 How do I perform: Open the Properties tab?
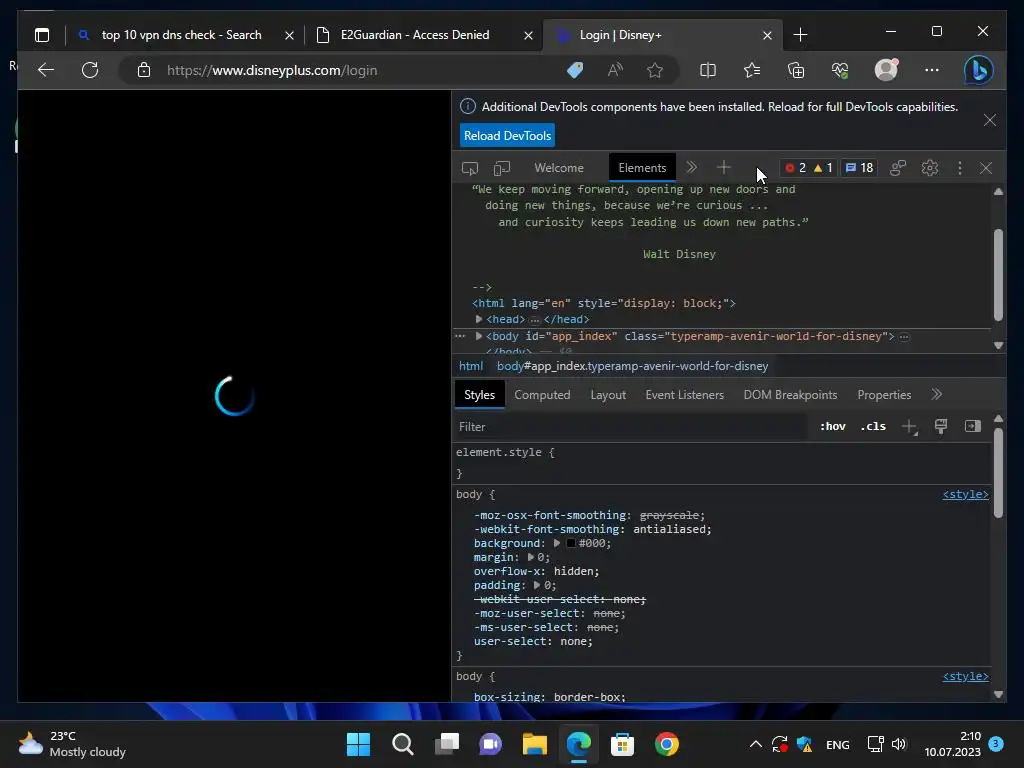(884, 395)
